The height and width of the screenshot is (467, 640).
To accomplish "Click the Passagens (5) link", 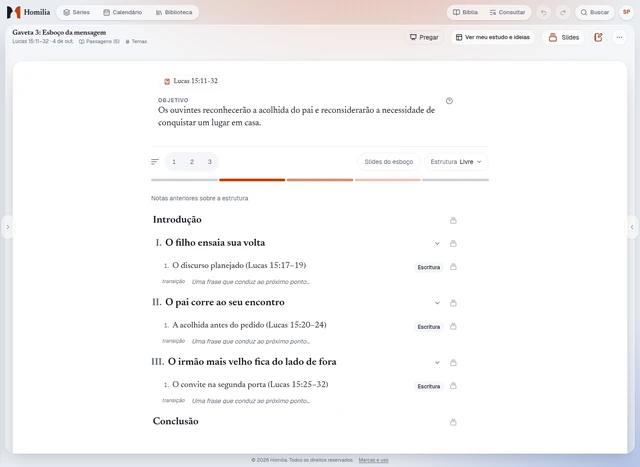I will pyautogui.click(x=99, y=41).
